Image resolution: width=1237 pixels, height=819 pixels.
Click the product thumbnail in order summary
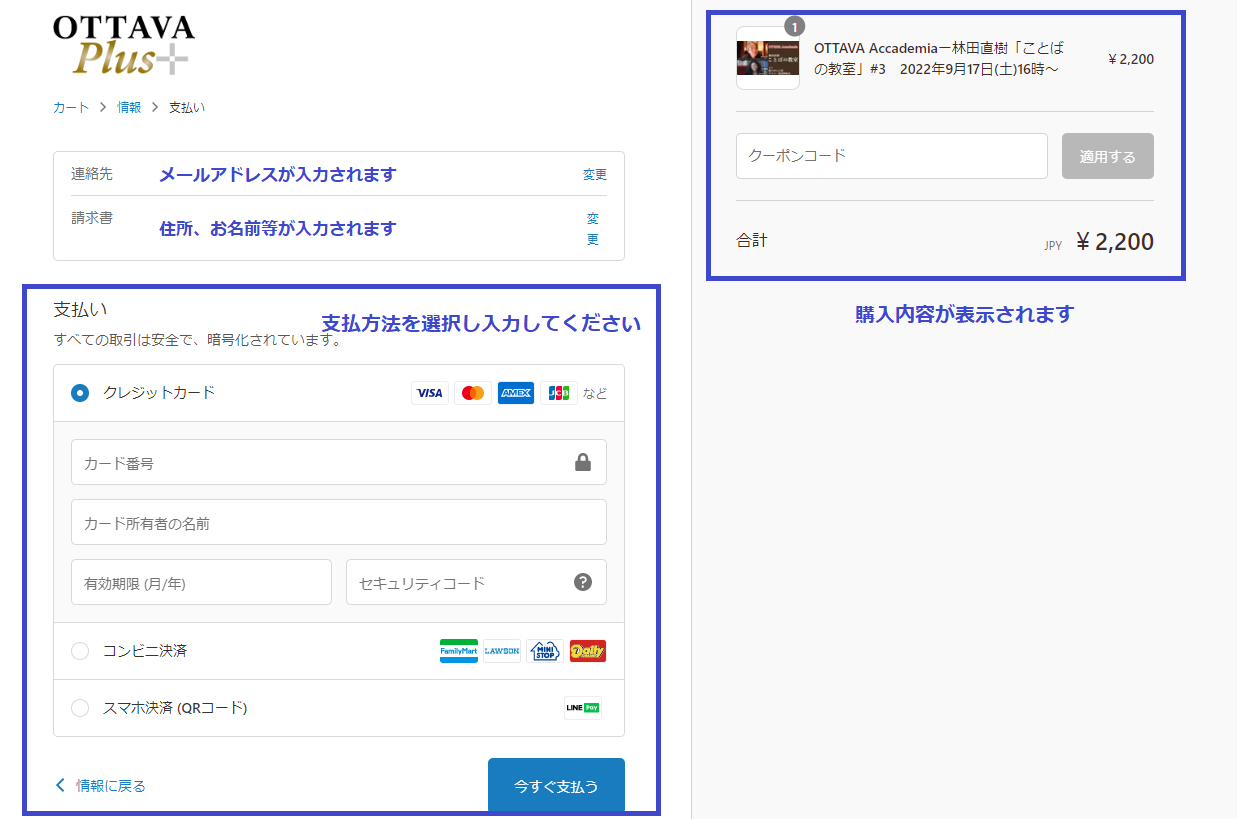coord(768,59)
